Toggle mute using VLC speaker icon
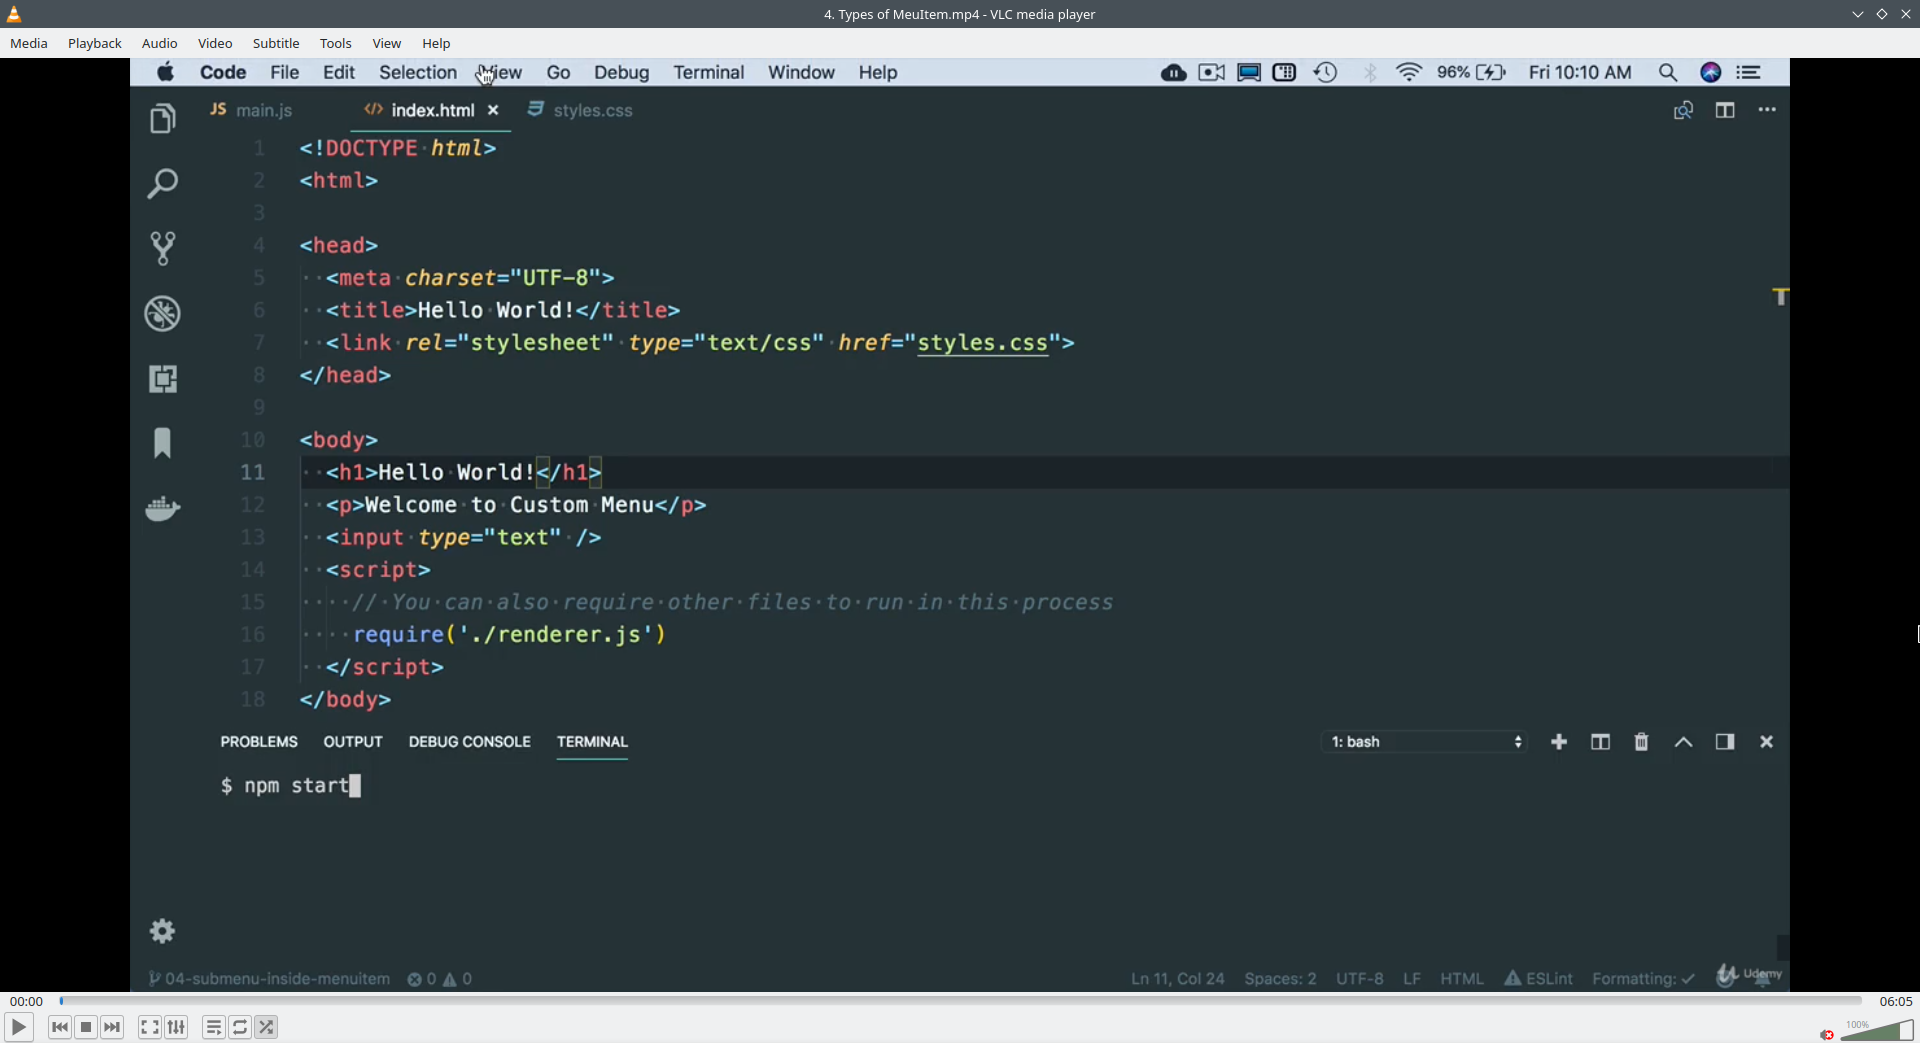The height and width of the screenshot is (1043, 1920). (1827, 1034)
